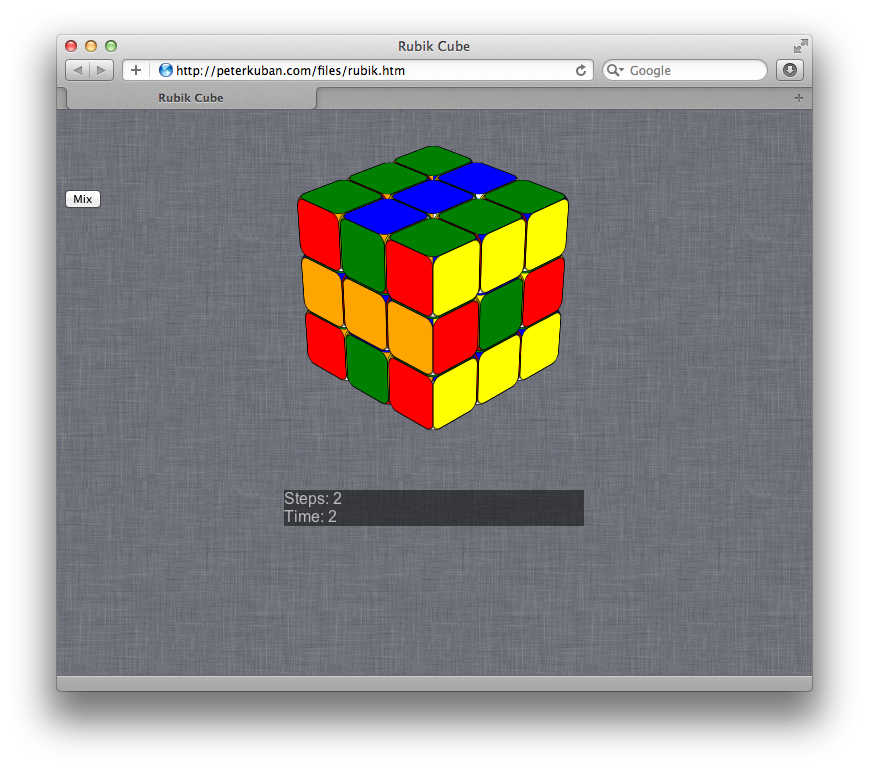This screenshot has height=770, width=869.
Task: Click the Mix button
Action: pyautogui.click(x=83, y=199)
